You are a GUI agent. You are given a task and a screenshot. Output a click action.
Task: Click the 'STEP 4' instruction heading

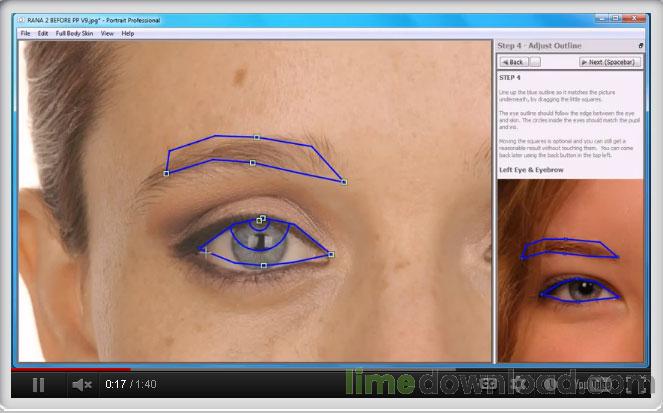(x=510, y=78)
